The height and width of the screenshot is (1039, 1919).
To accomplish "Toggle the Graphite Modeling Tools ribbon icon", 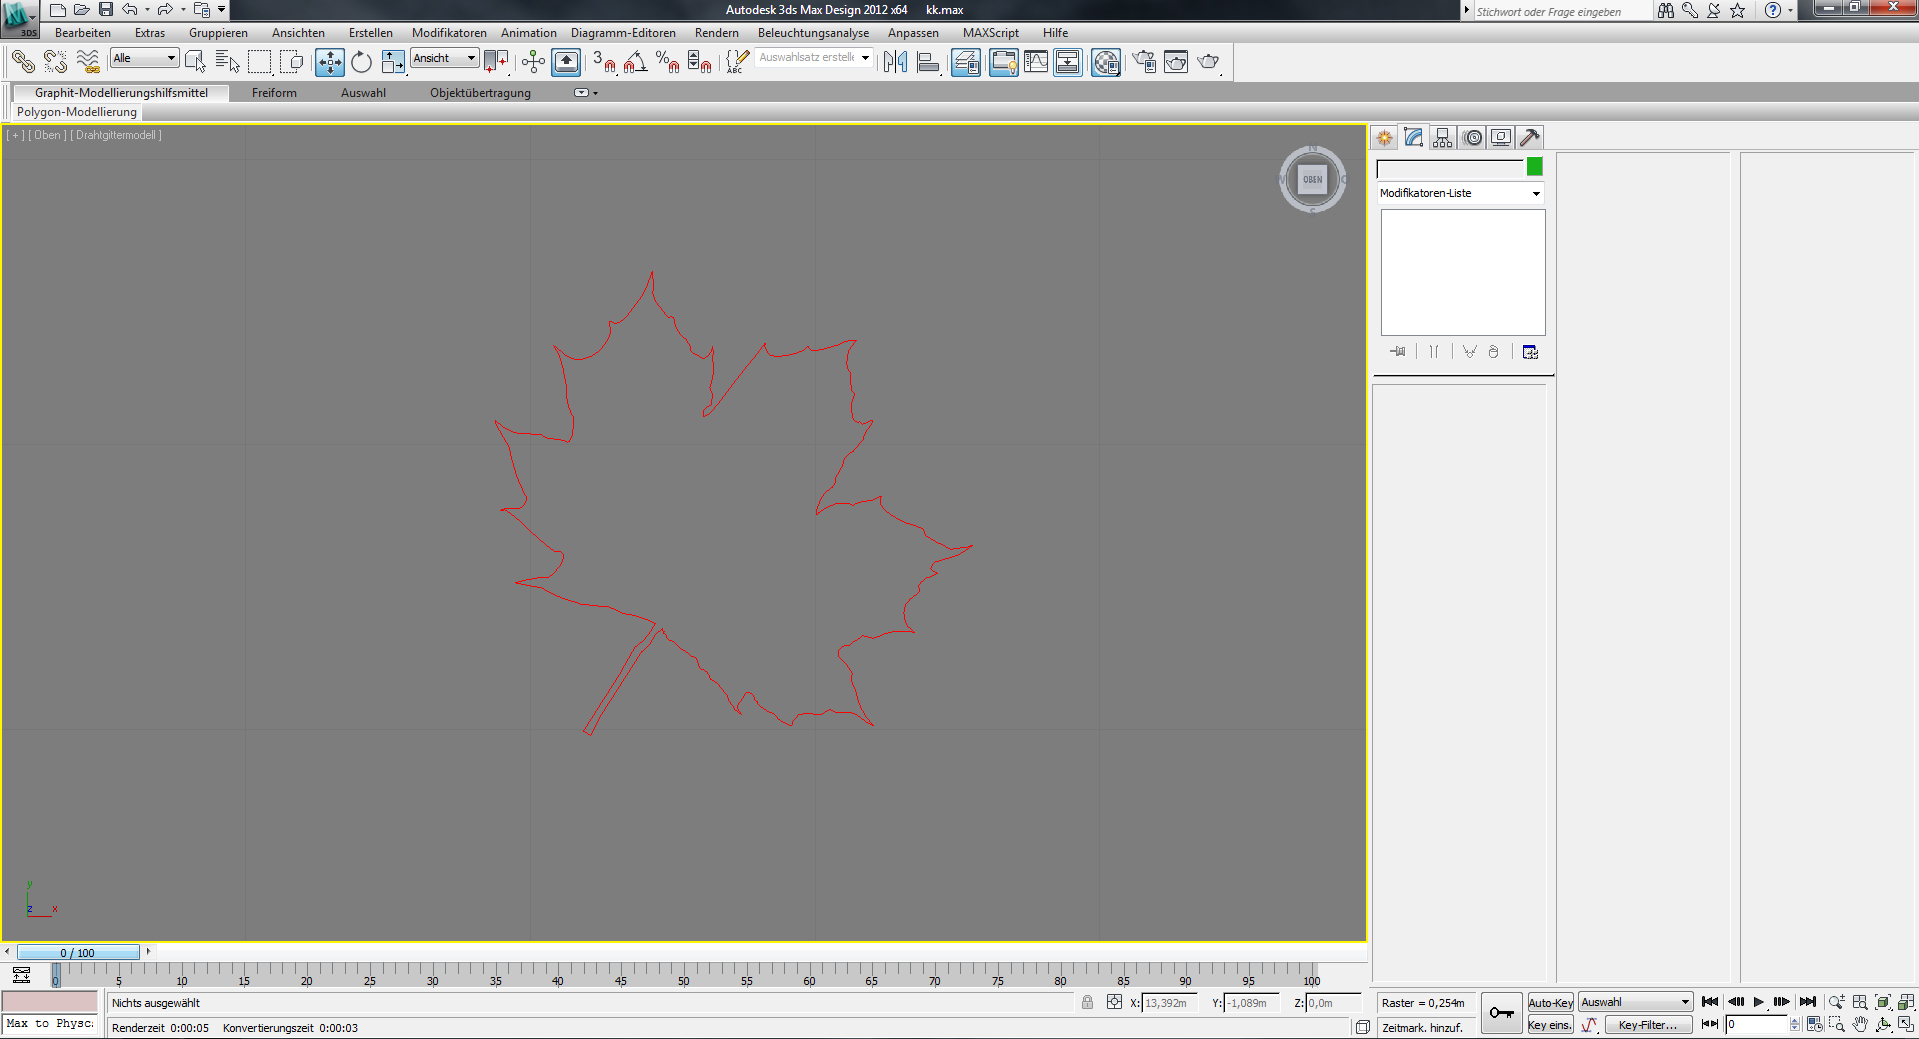I will pos(1003,62).
